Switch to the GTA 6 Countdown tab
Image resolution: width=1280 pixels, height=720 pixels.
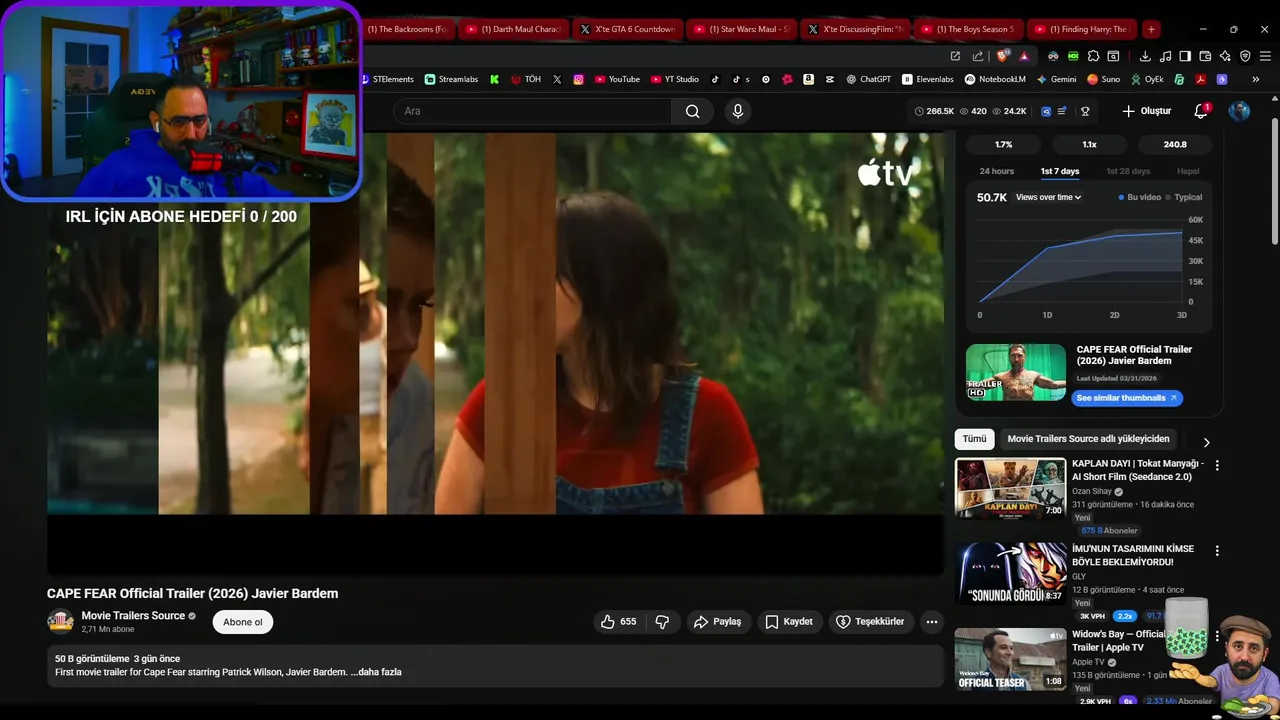coord(628,29)
